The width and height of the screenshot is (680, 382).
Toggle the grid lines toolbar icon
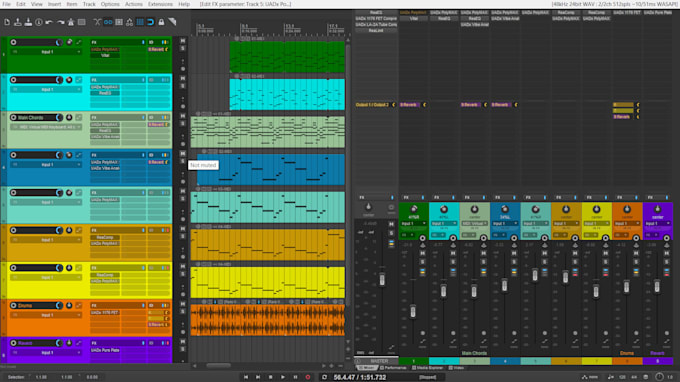pyautogui.click(x=140, y=22)
